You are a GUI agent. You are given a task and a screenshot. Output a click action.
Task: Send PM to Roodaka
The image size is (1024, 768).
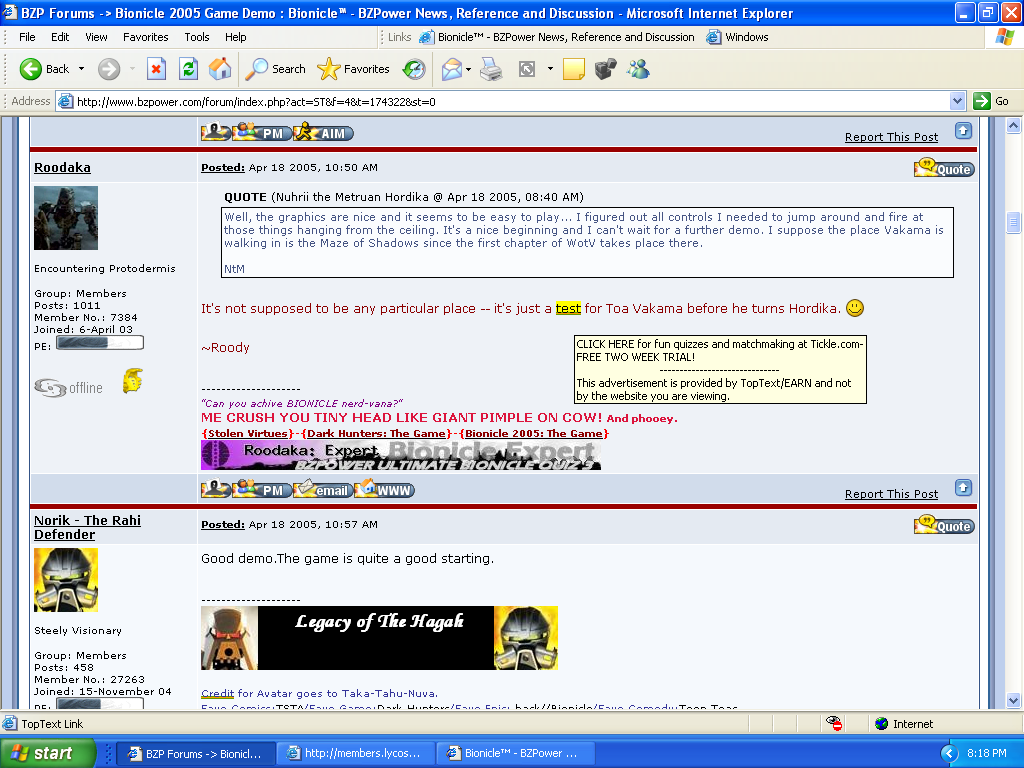click(x=262, y=490)
